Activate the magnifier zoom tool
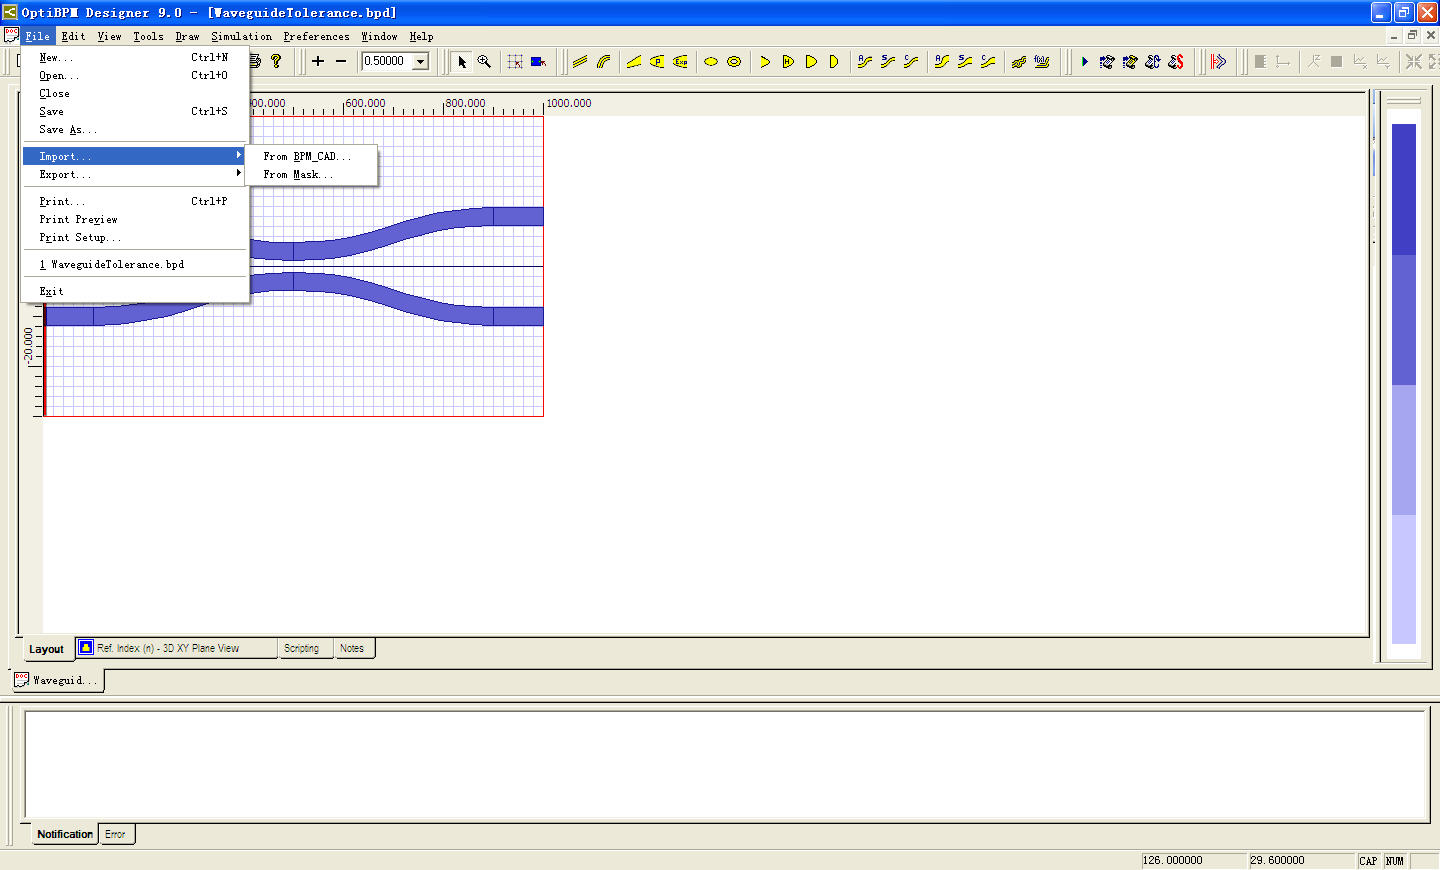The height and width of the screenshot is (870, 1440). tap(485, 61)
